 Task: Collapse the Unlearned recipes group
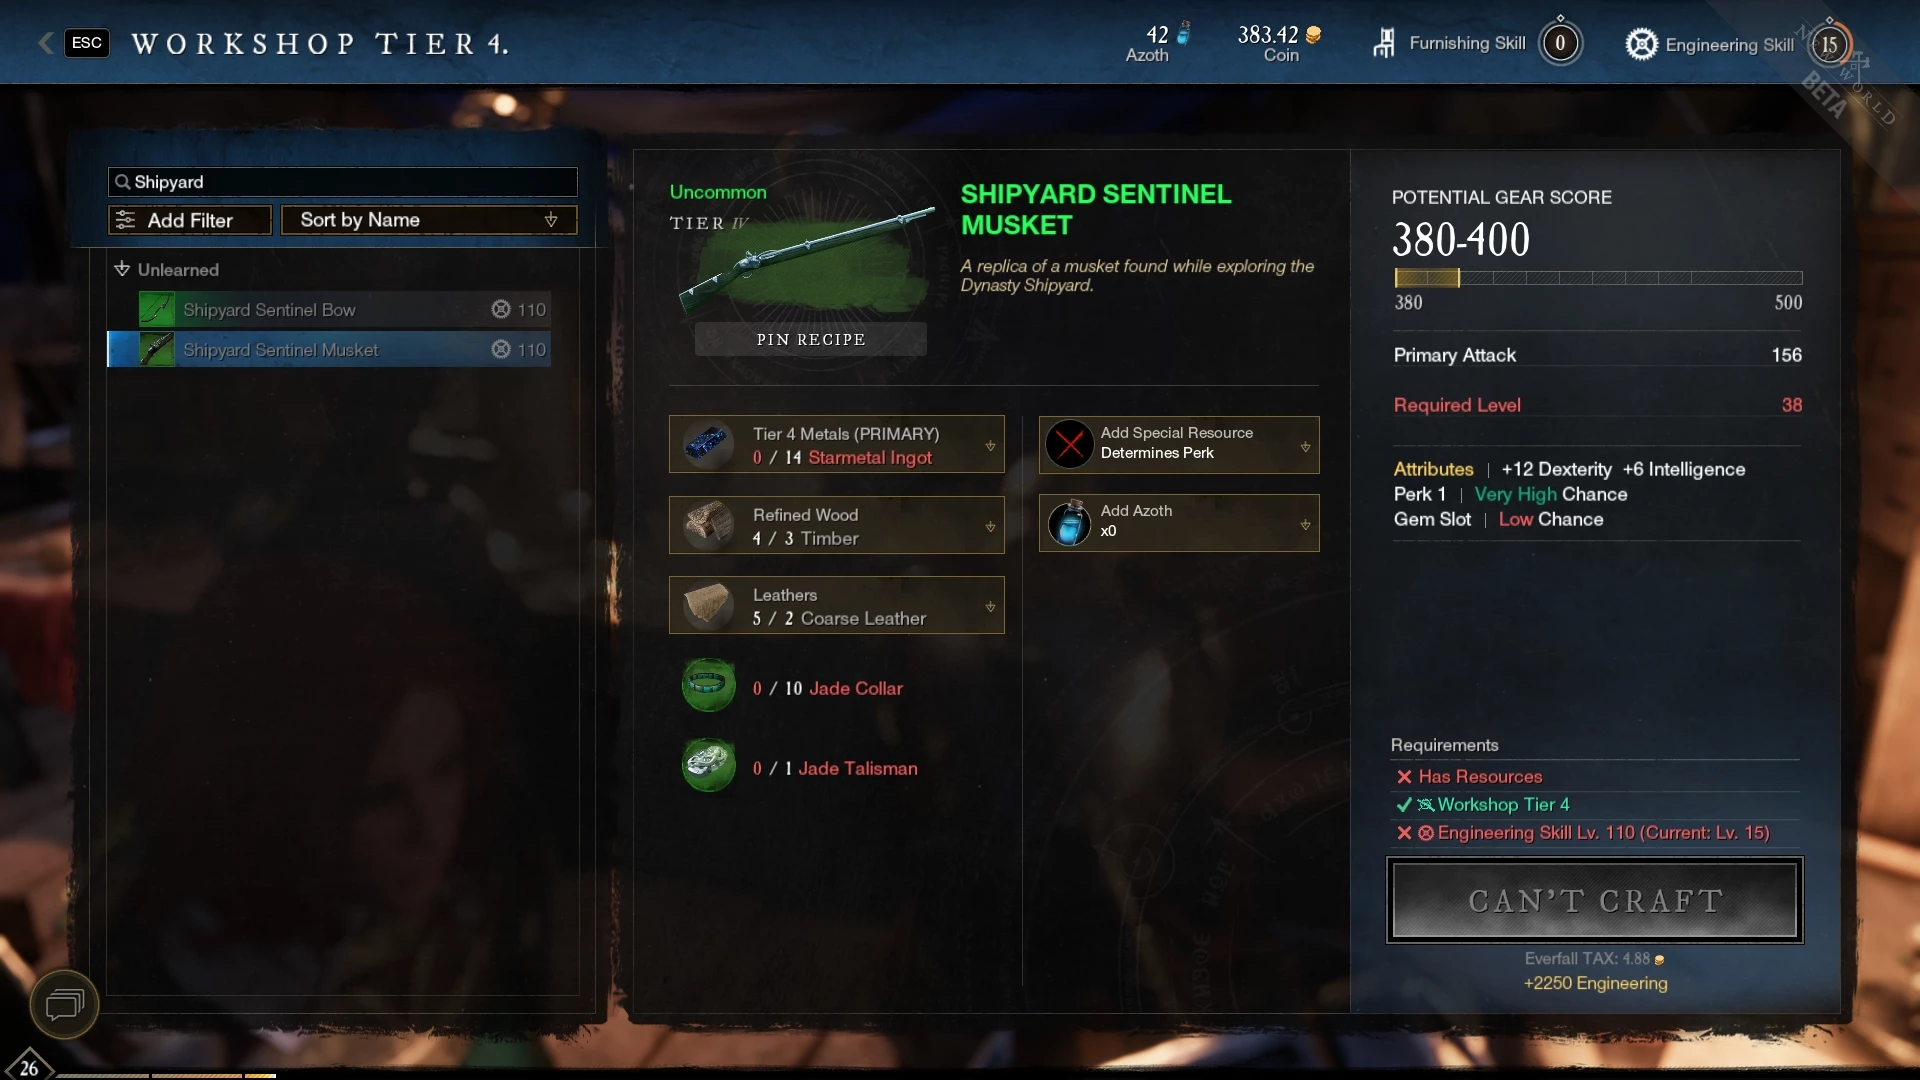122,269
